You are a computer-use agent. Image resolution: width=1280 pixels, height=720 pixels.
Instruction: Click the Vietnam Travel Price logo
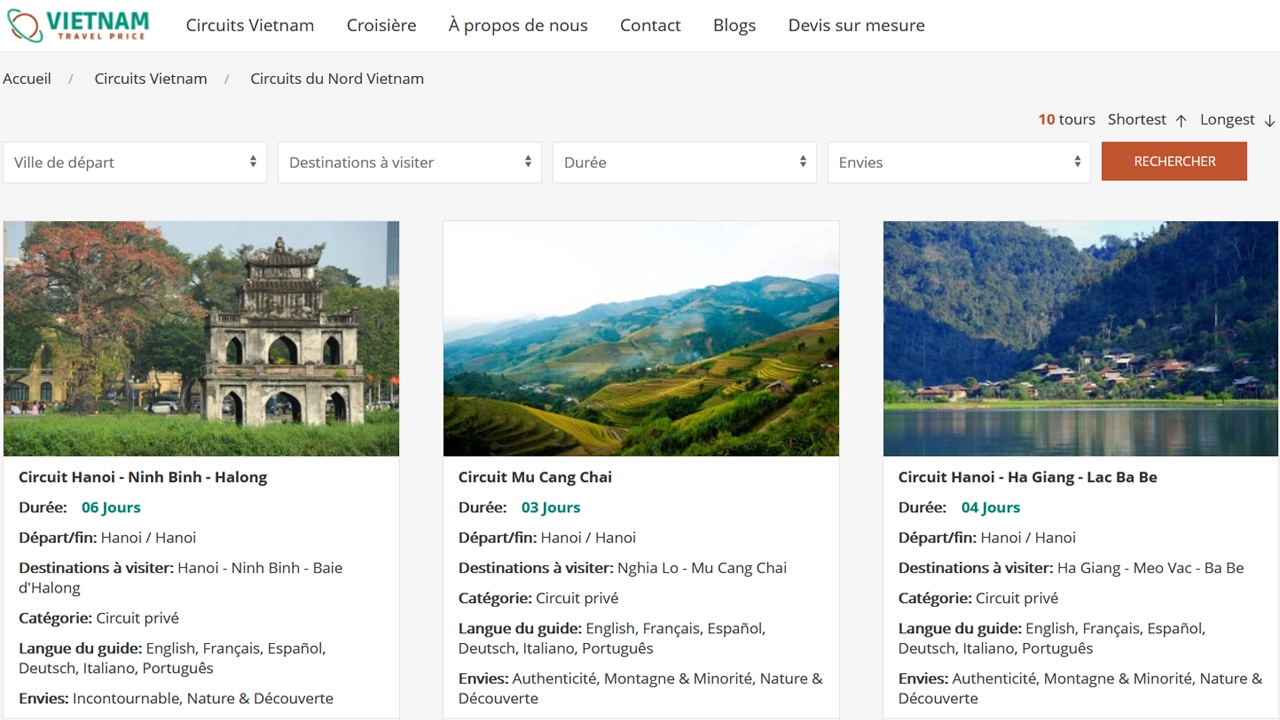[78, 25]
